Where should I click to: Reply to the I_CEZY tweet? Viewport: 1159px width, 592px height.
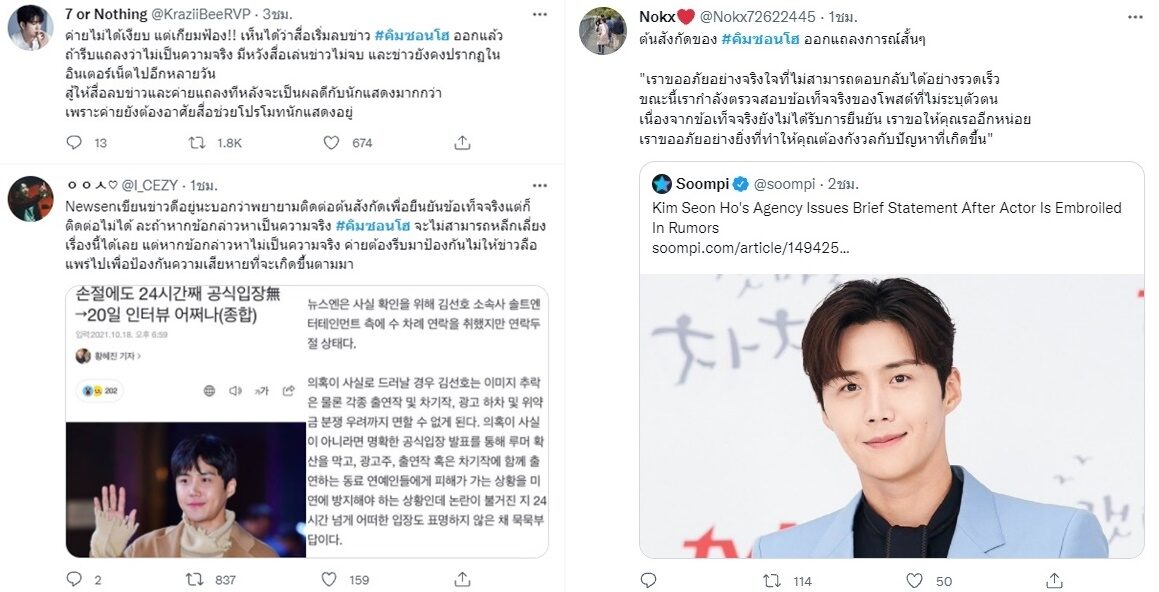75,579
